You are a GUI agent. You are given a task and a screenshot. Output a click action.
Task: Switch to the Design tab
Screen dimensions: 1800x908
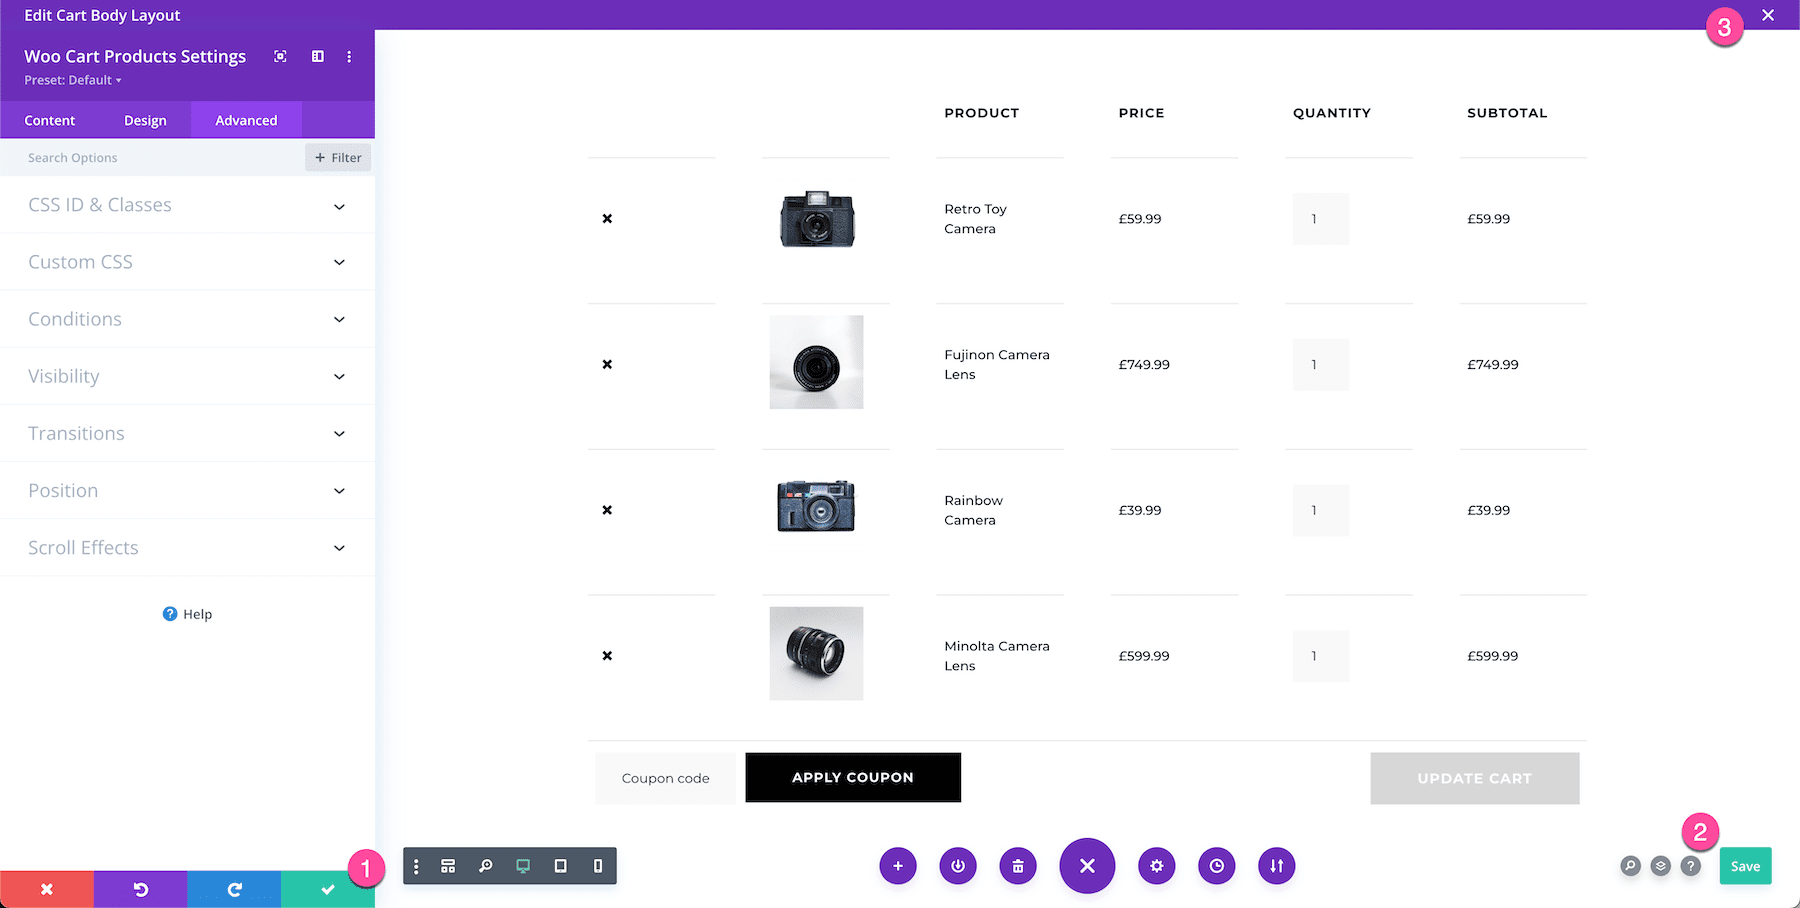[x=145, y=120]
